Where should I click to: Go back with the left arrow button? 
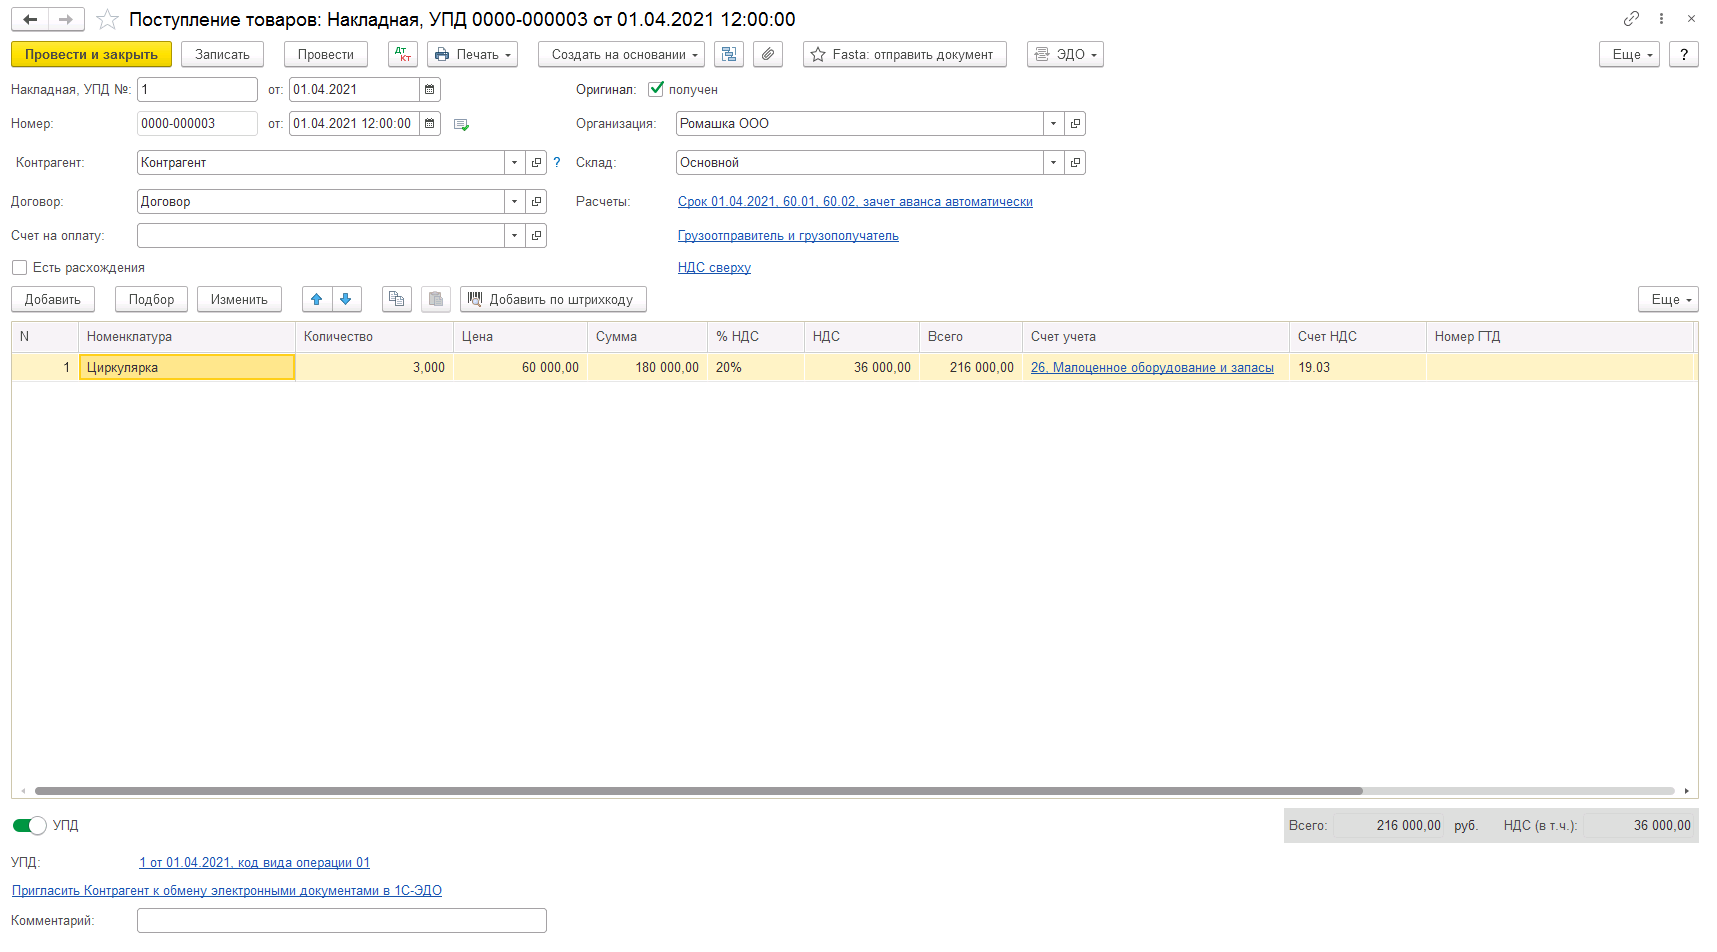[x=30, y=19]
